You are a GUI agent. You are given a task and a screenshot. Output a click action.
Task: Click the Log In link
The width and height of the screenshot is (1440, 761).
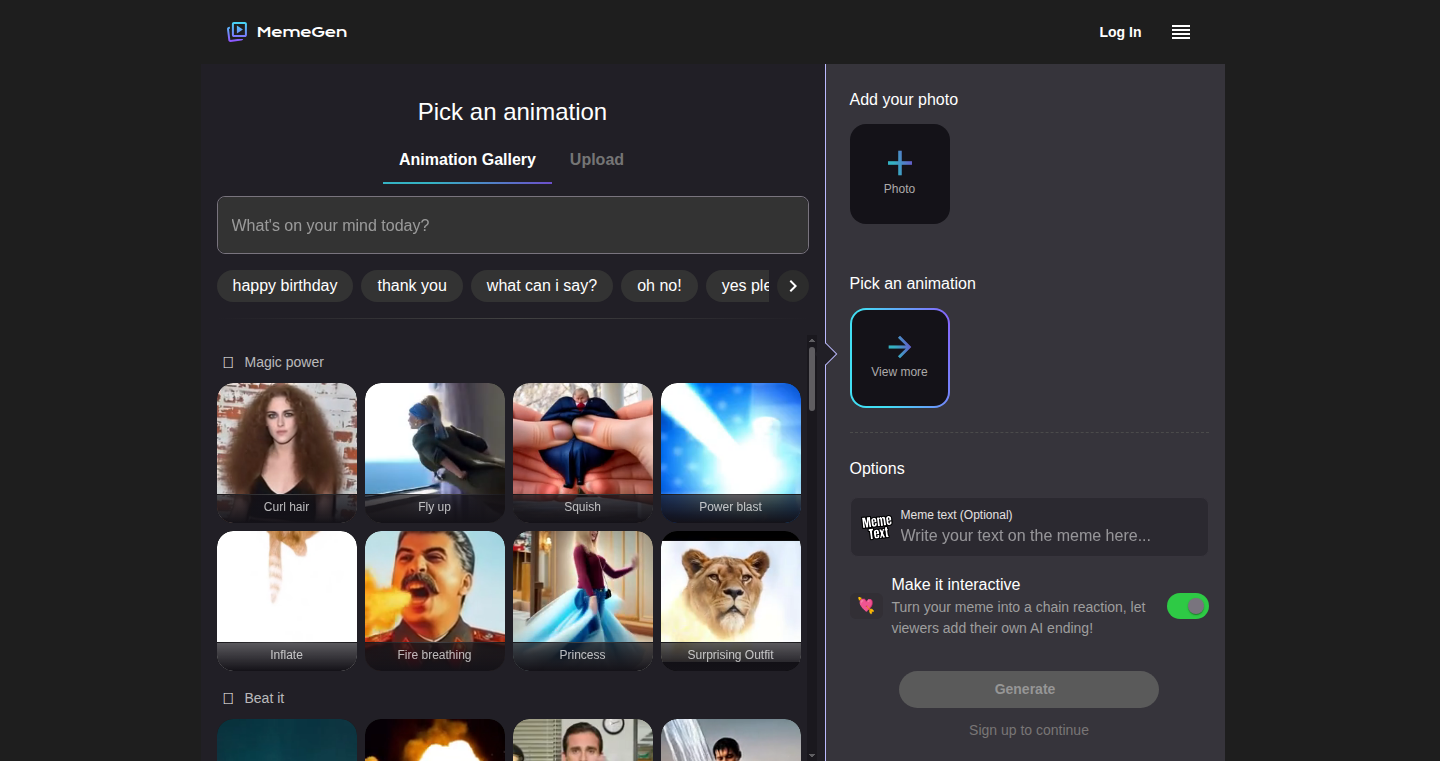tap(1120, 32)
